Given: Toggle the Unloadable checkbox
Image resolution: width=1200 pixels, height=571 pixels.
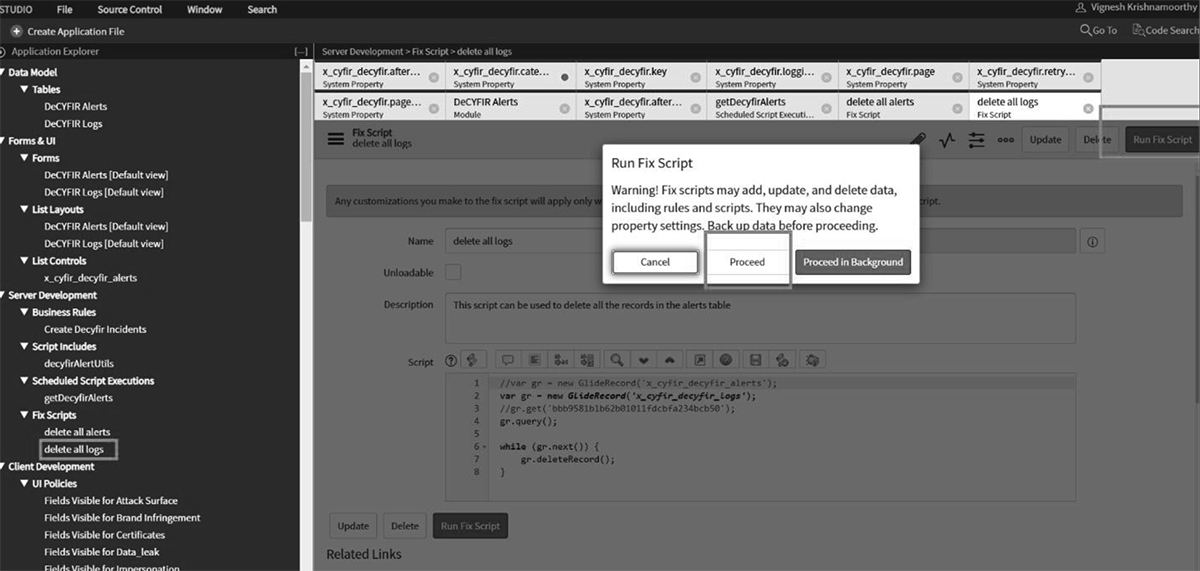Looking at the screenshot, I should 453,272.
